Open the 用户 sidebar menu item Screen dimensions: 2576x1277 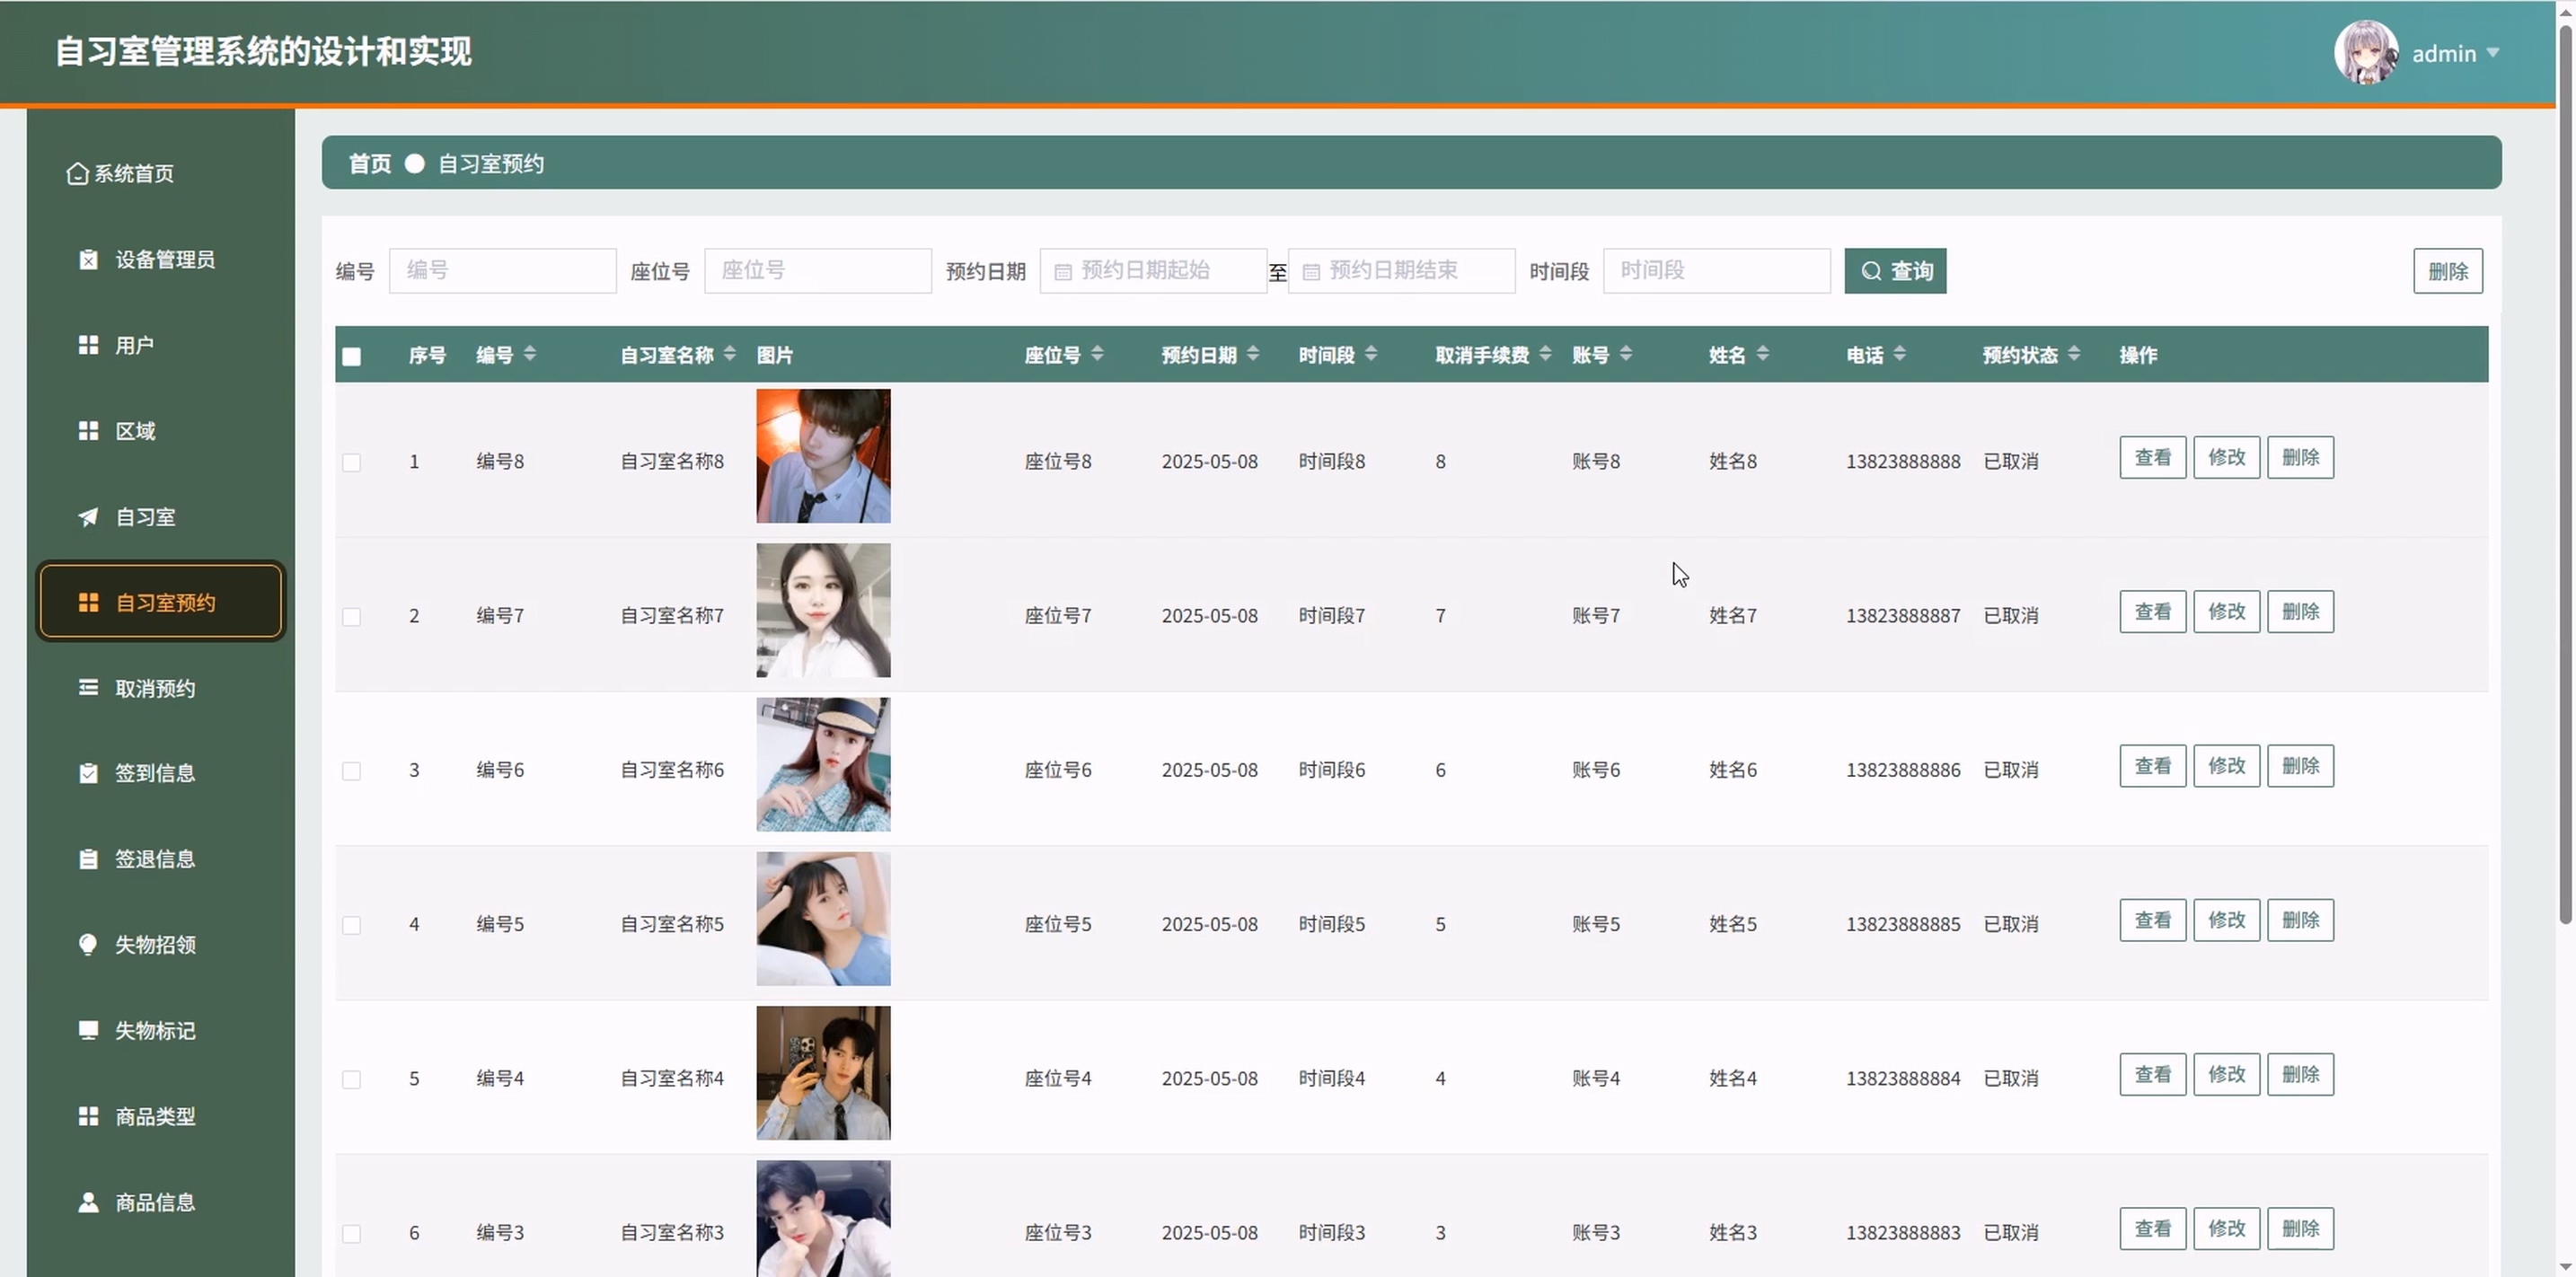point(134,345)
